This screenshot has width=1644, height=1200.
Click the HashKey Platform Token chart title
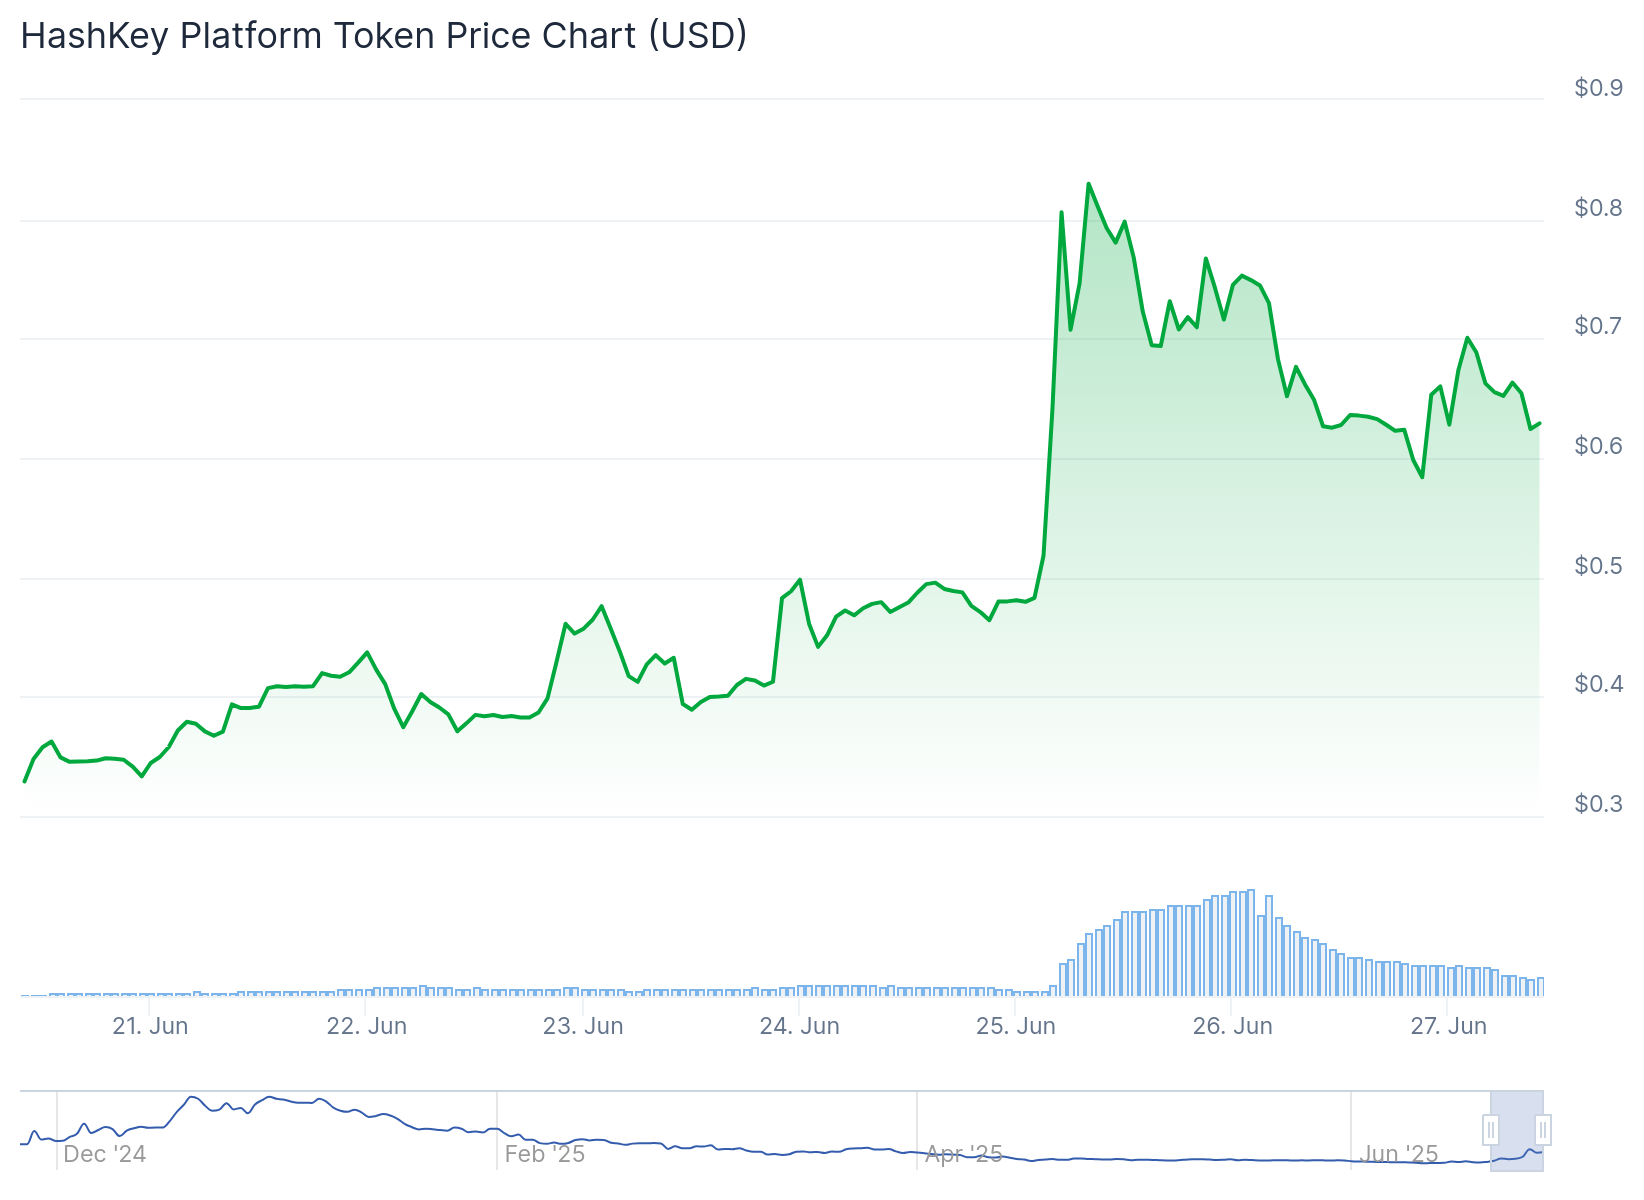click(384, 36)
